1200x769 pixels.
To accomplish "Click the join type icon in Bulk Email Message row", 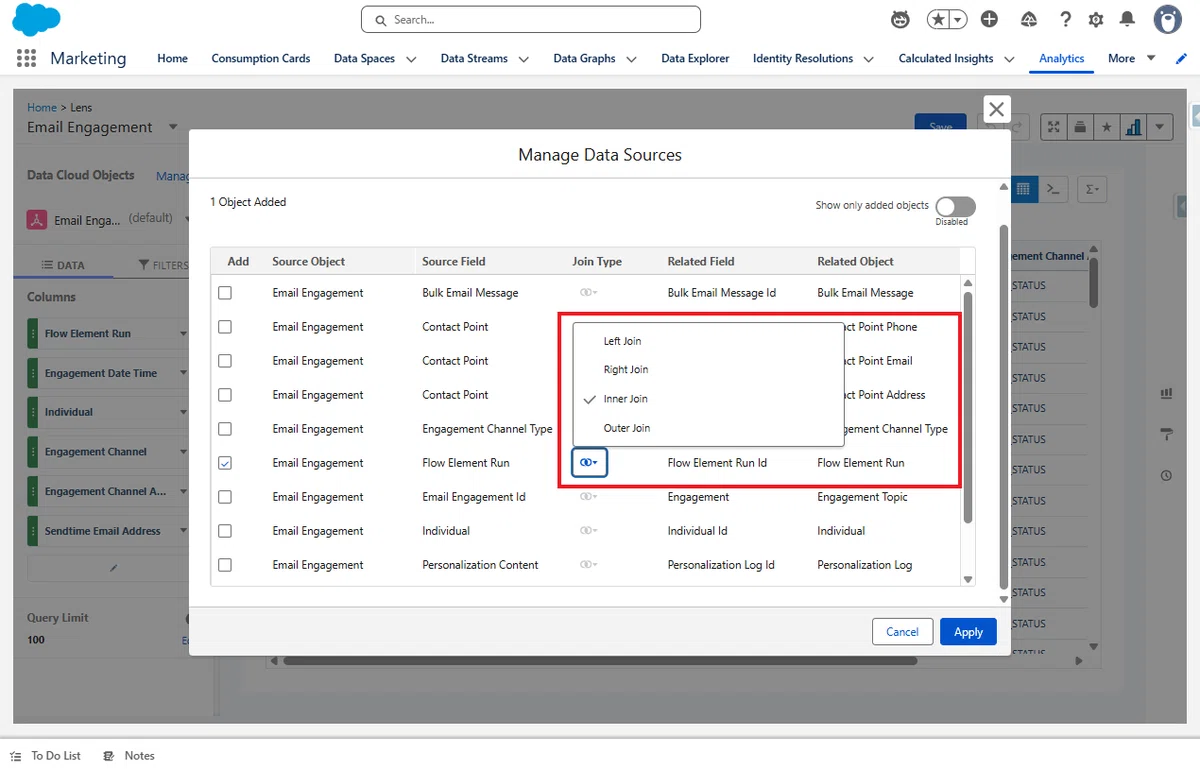I will tap(588, 293).
